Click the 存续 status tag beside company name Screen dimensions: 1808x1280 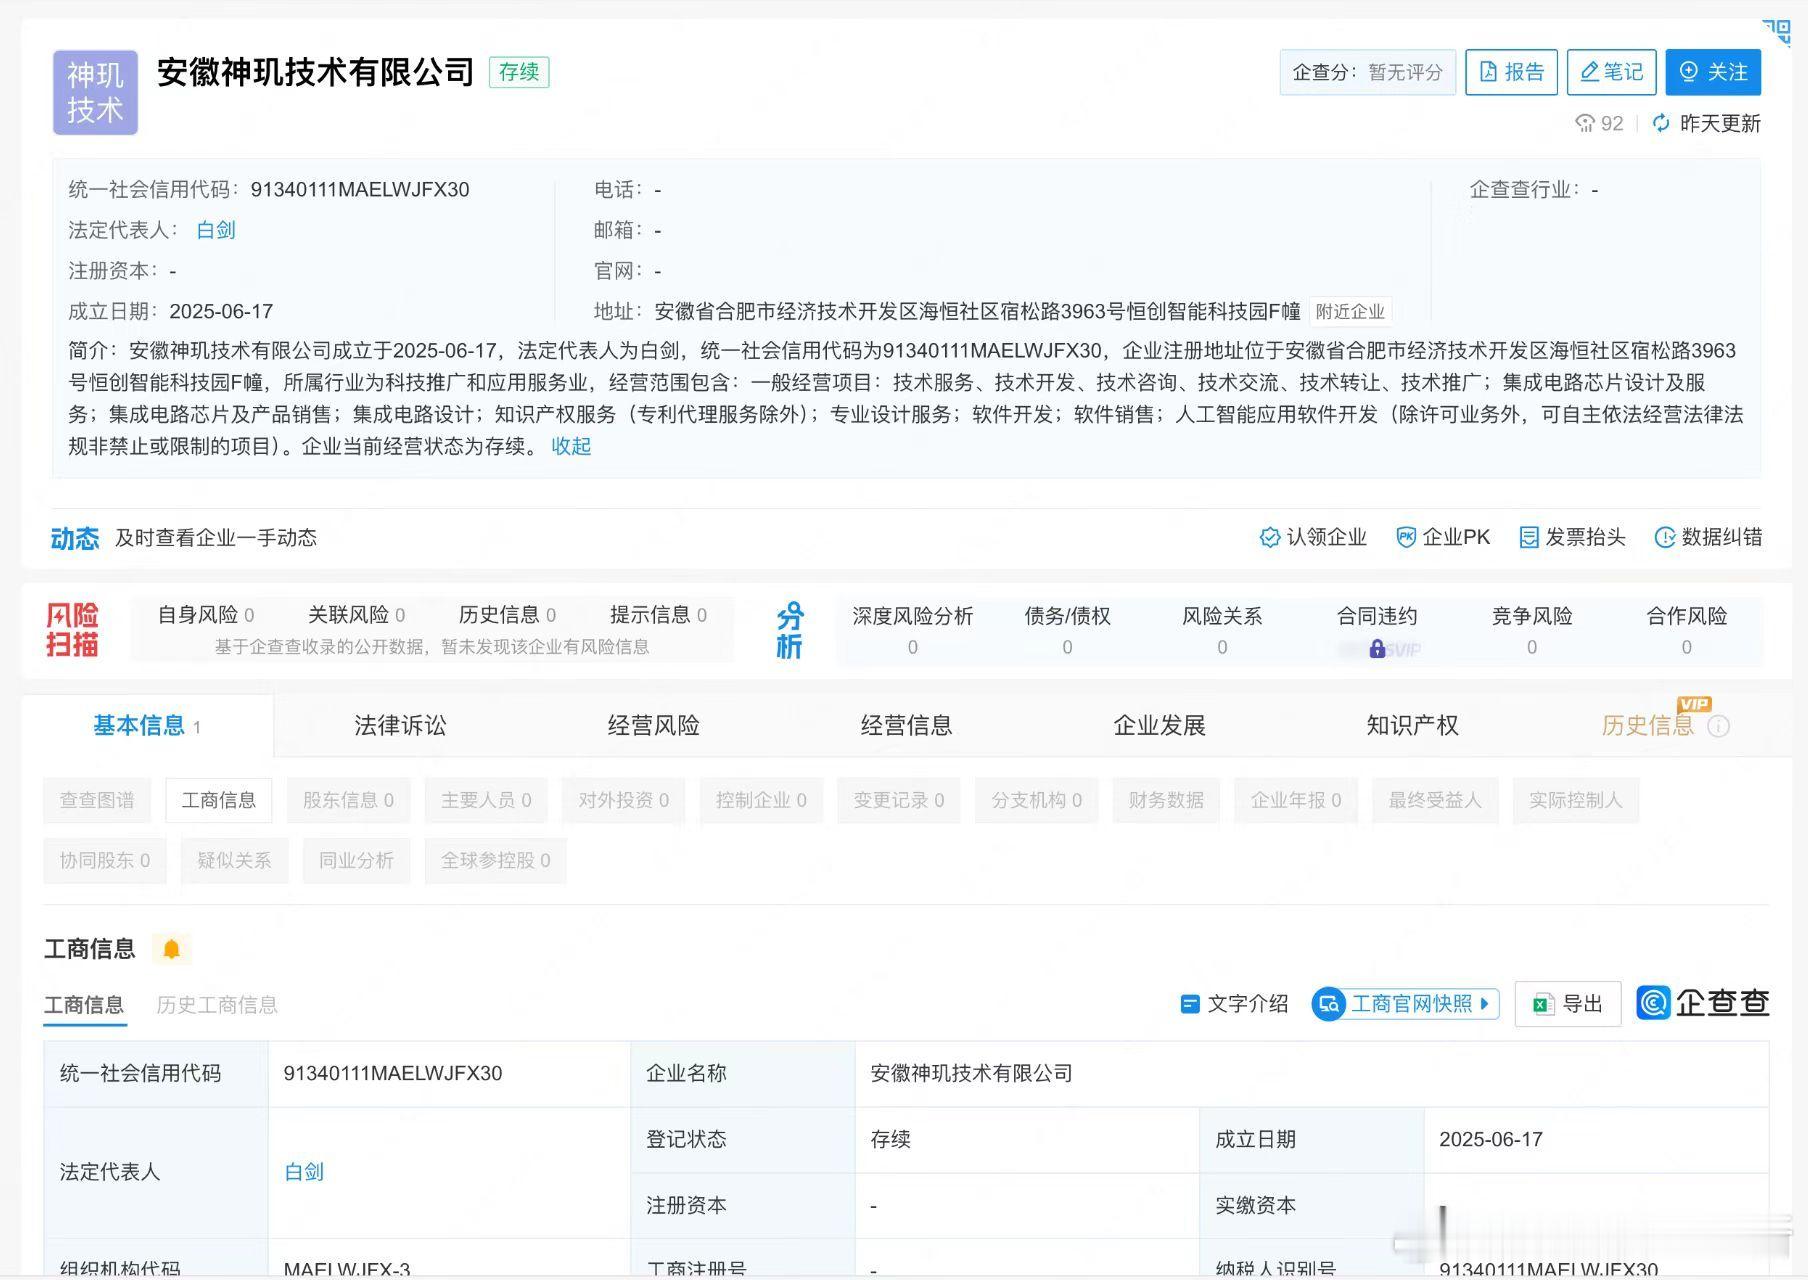click(x=519, y=72)
